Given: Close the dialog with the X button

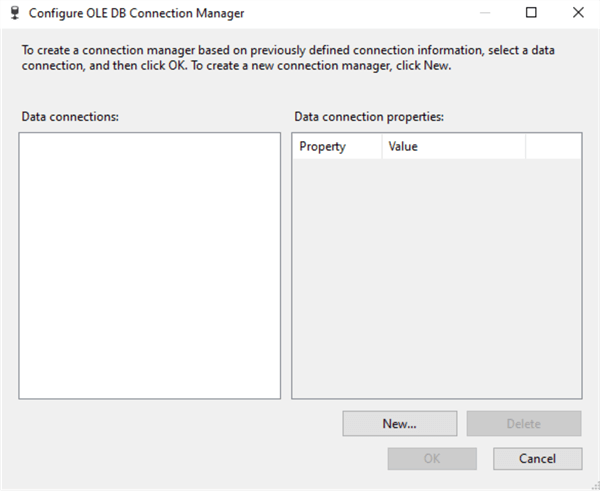Looking at the screenshot, I should [577, 13].
